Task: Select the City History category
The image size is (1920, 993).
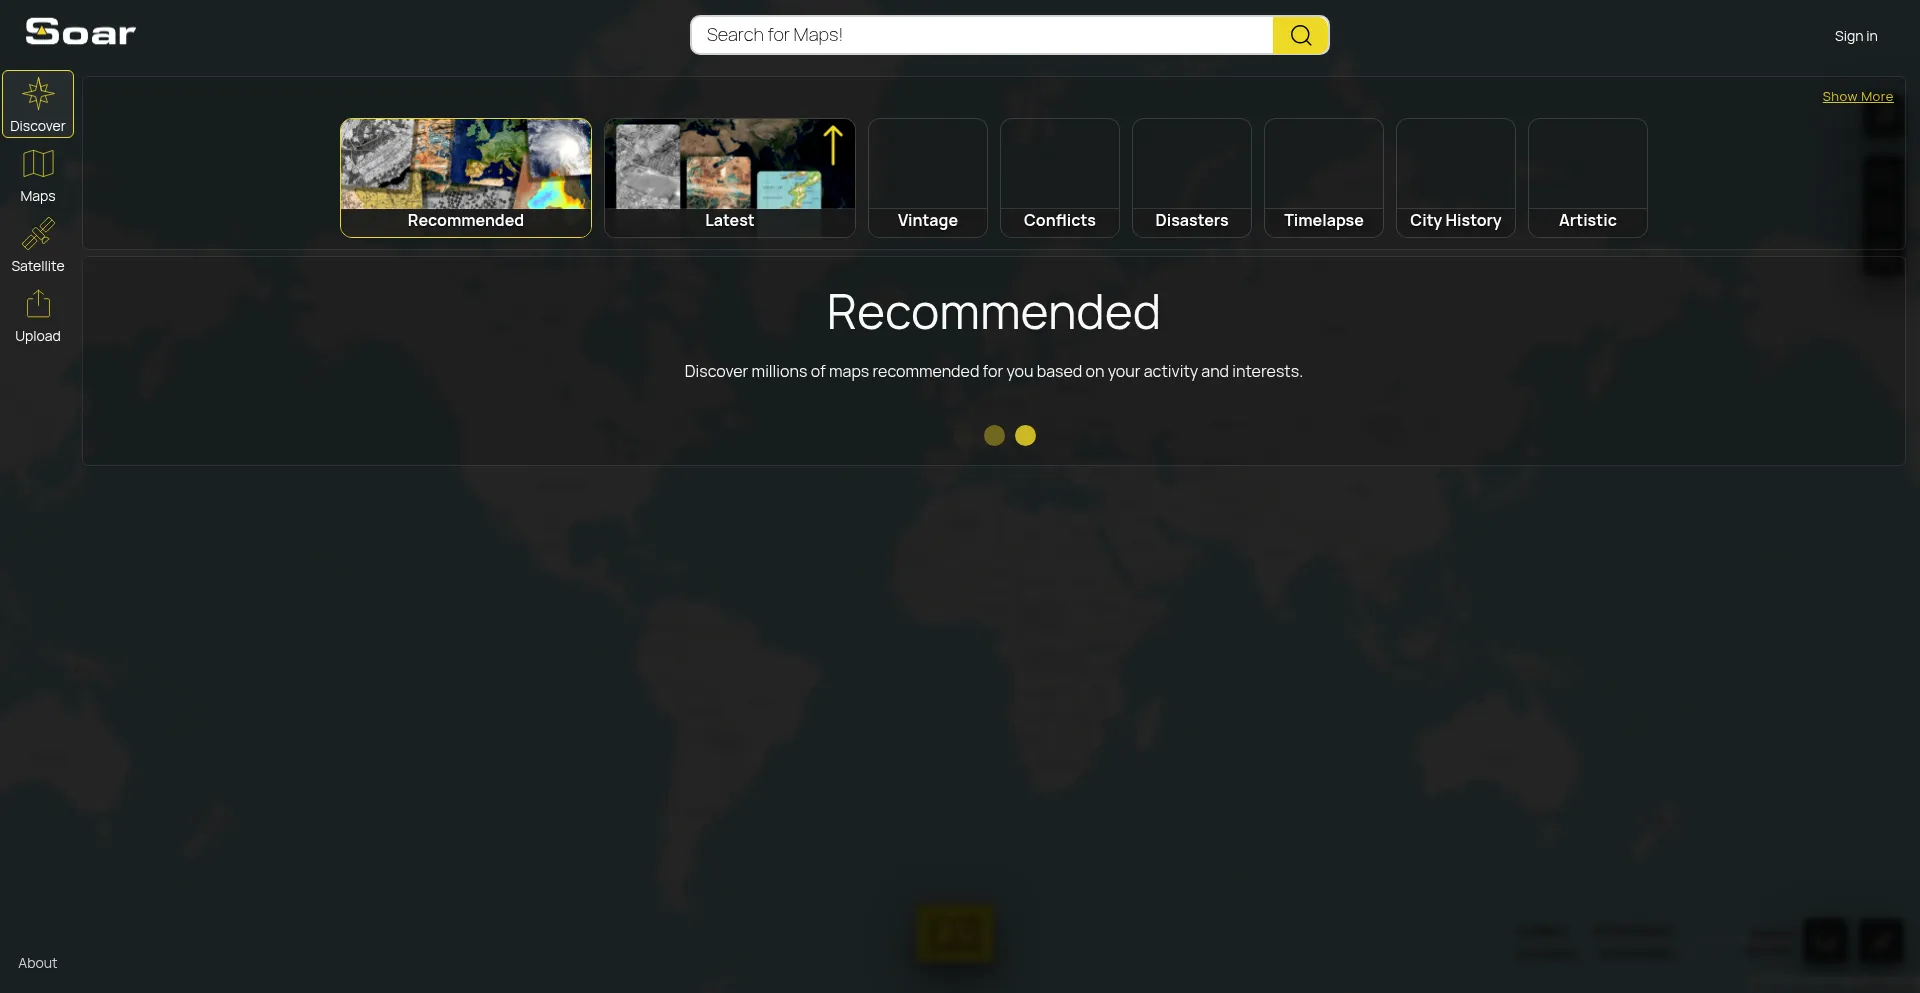Action: (x=1456, y=178)
